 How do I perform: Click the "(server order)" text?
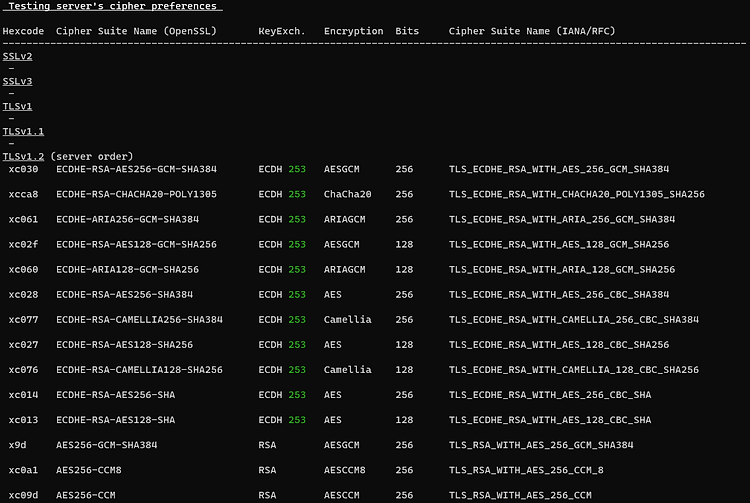point(92,156)
